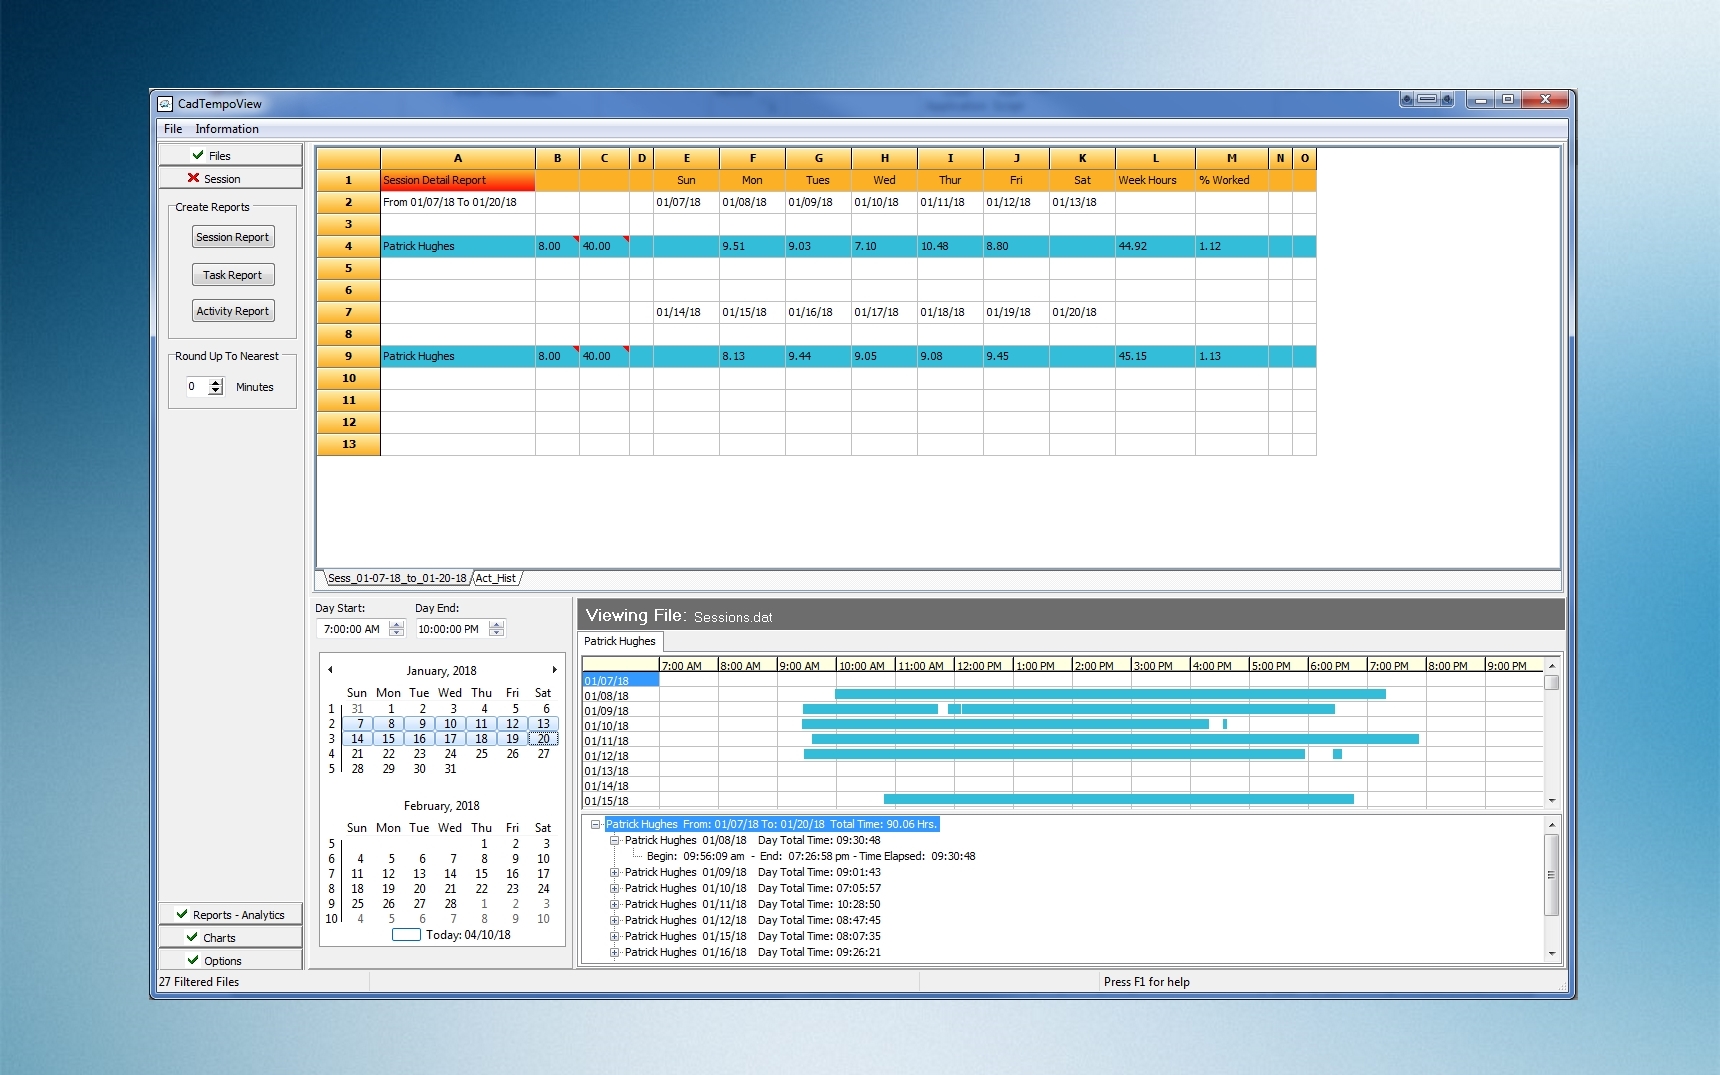Click the 40.00 cell in row 9
Screen dimensions: 1720x1075
pyautogui.click(x=604, y=356)
